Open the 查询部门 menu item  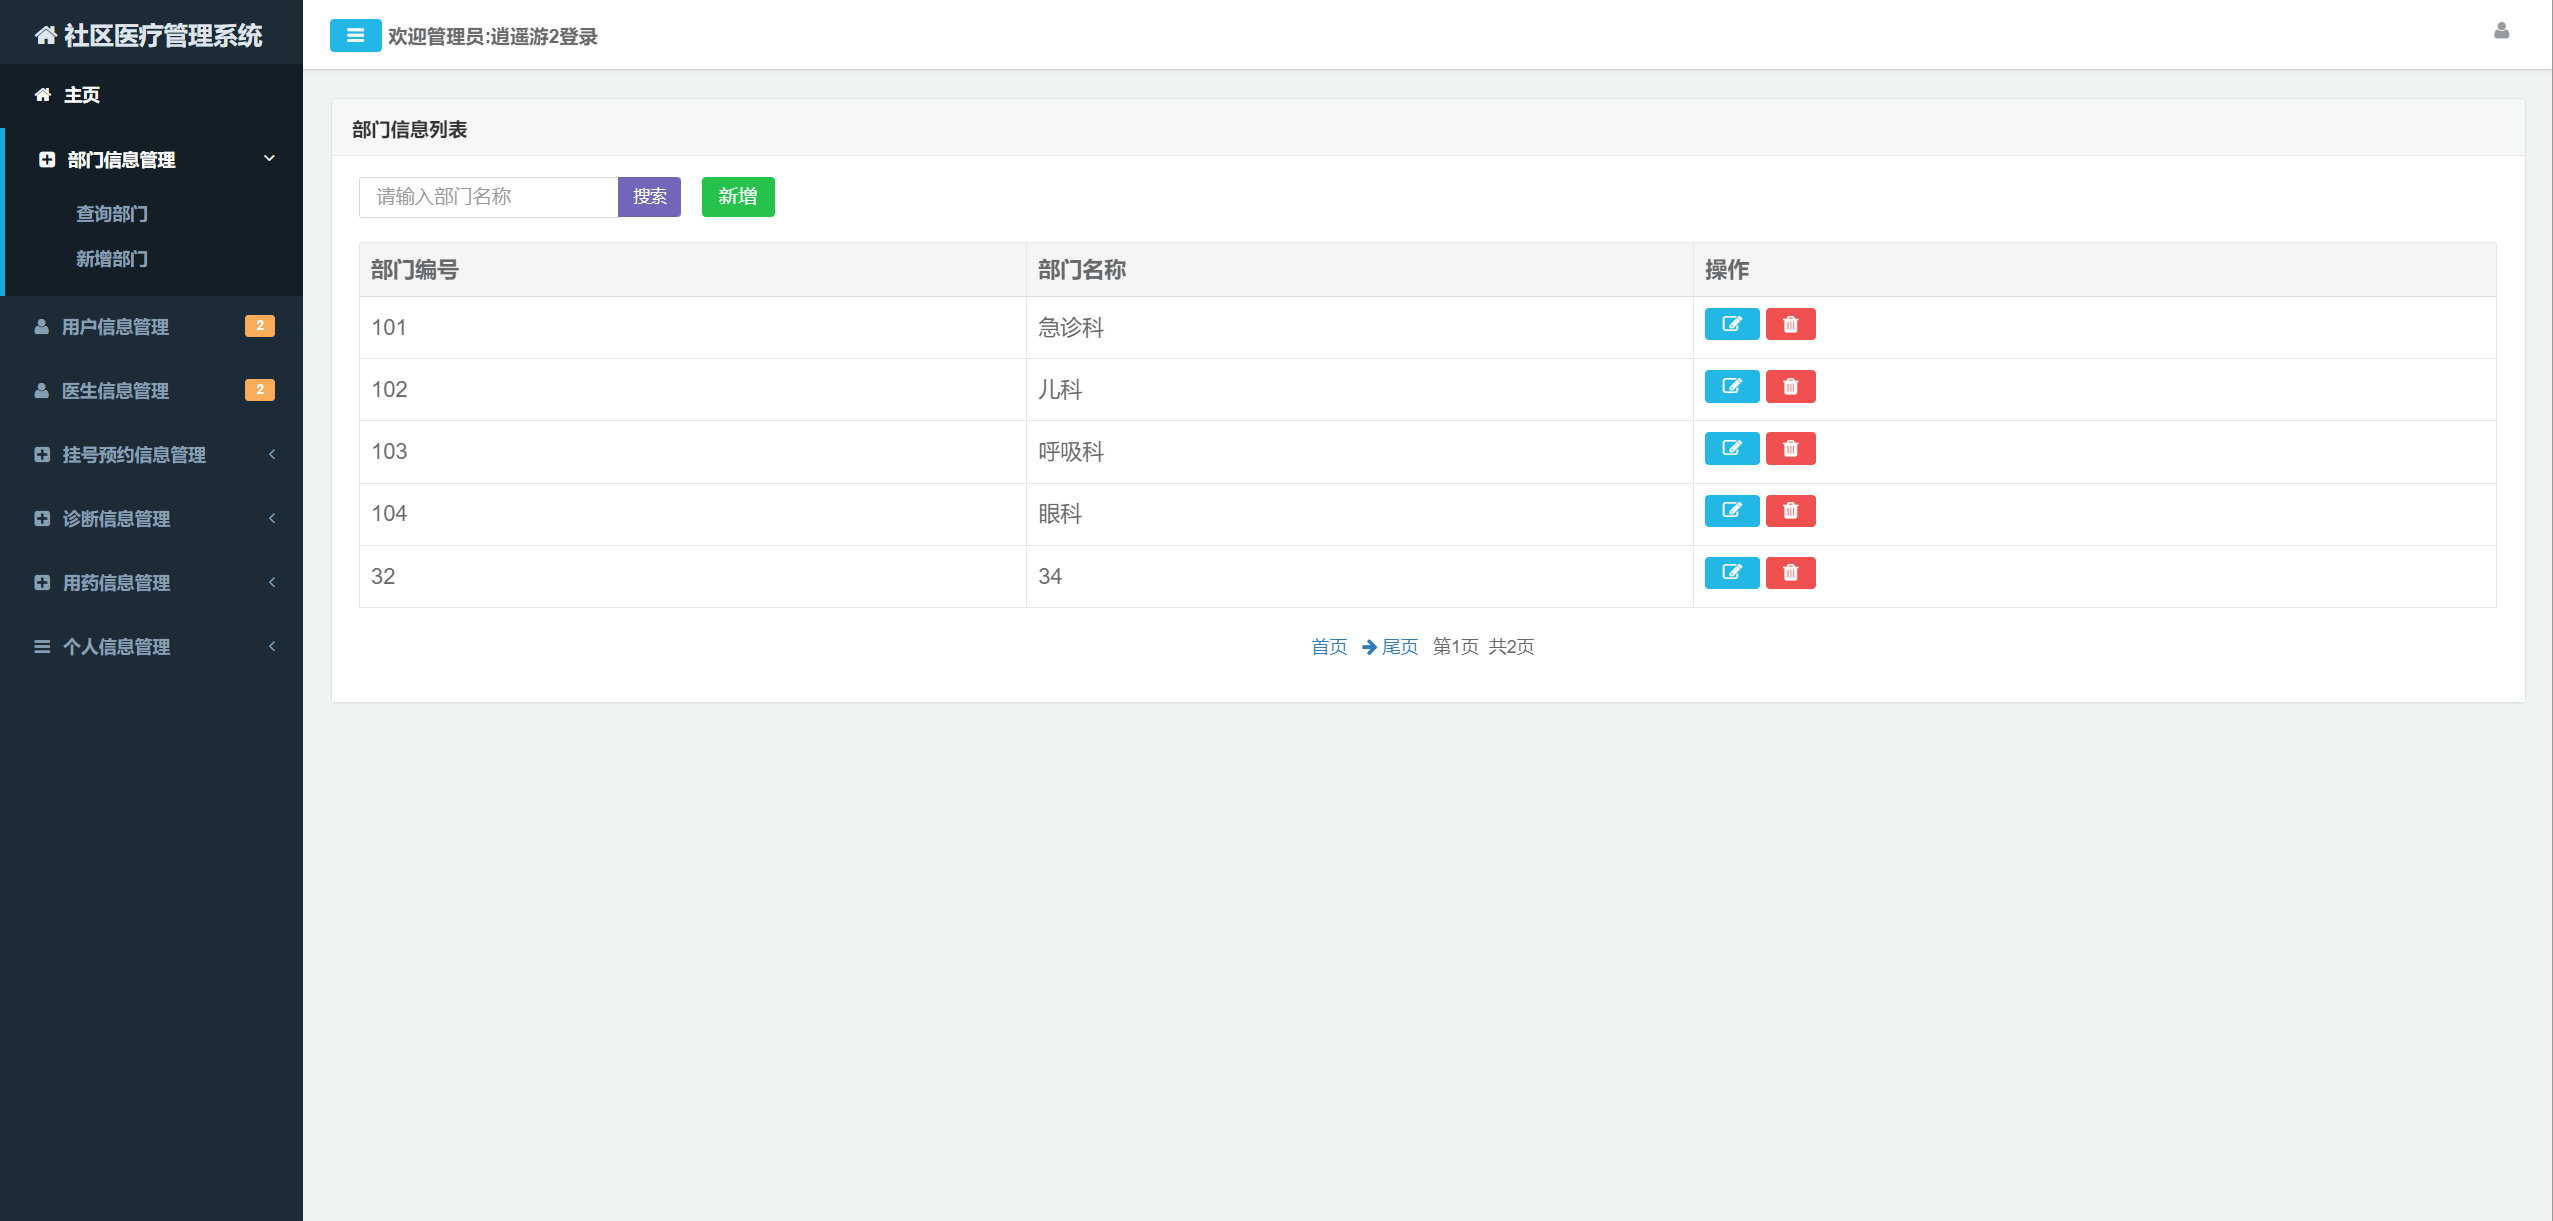coord(111,214)
